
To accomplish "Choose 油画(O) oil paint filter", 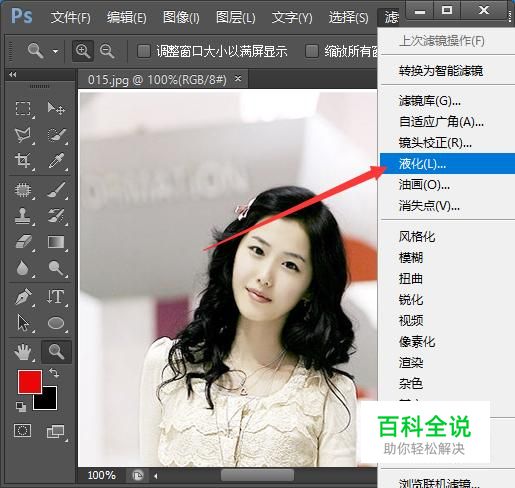I will pos(447,185).
